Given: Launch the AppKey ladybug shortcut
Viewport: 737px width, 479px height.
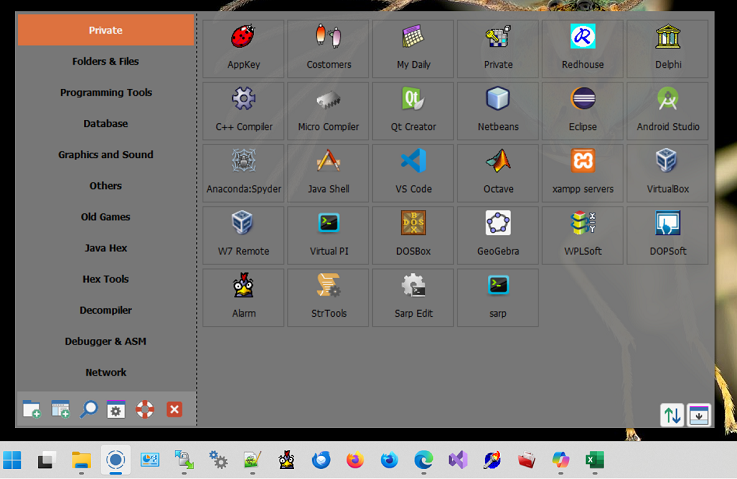Looking at the screenshot, I should point(243,48).
